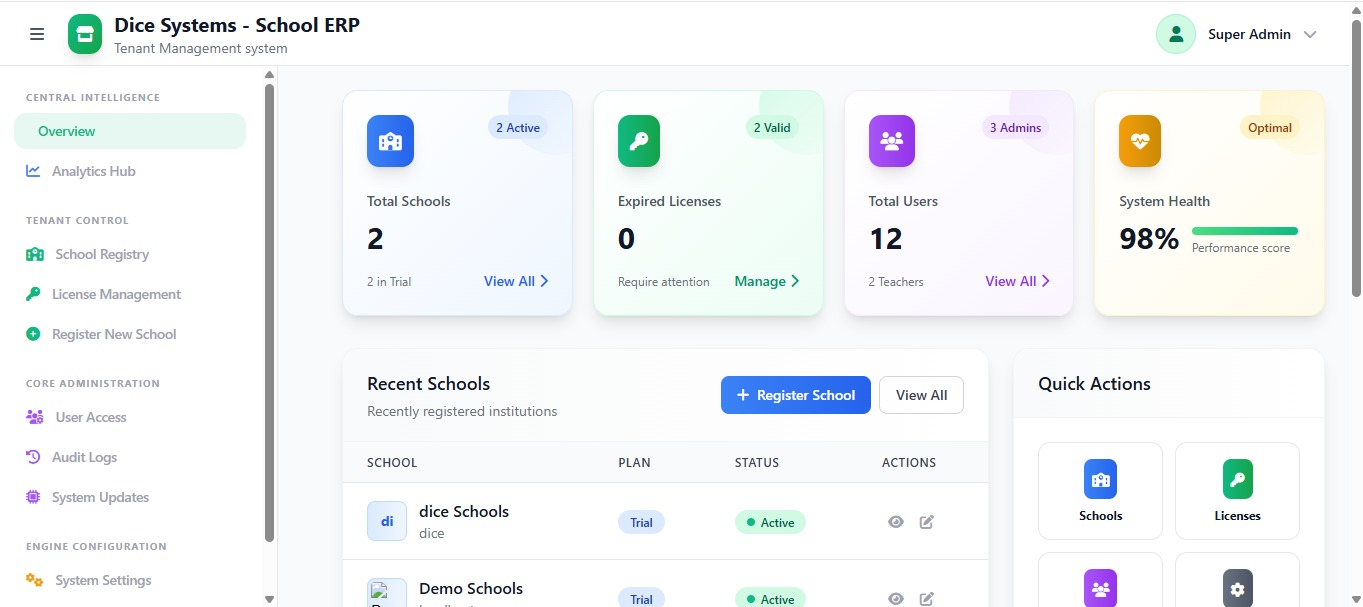
Task: Open the System Updates icon
Action: pyautogui.click(x=33, y=497)
